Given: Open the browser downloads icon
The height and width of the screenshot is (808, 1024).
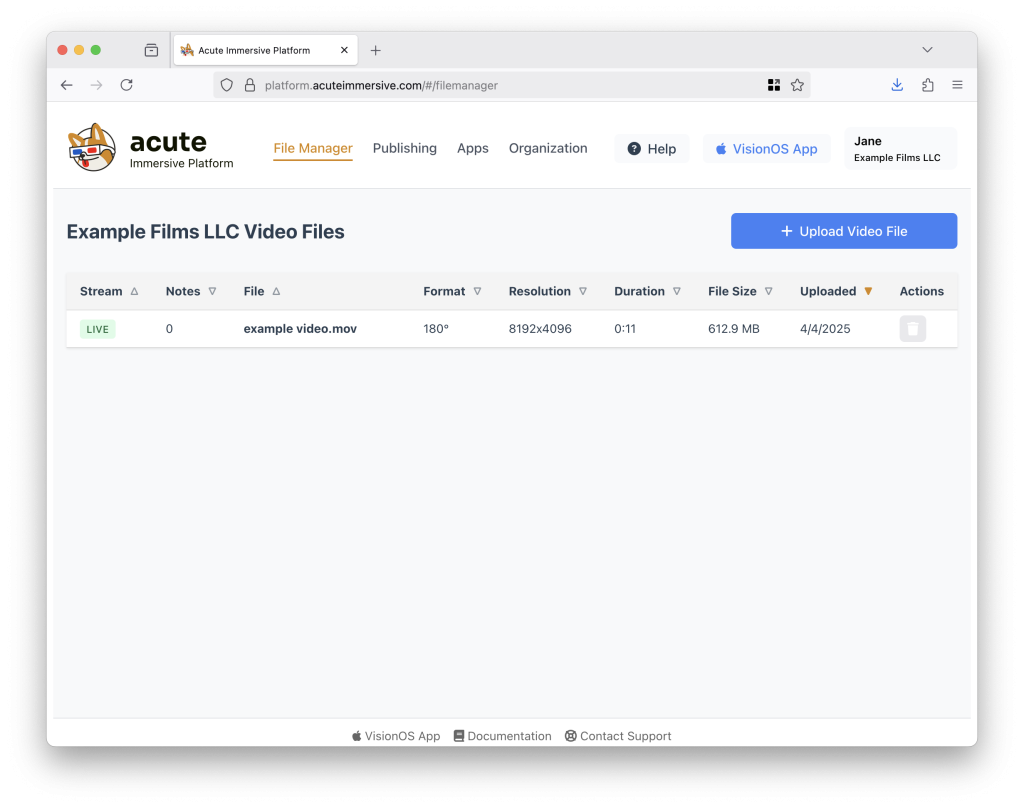Looking at the screenshot, I should 897,85.
